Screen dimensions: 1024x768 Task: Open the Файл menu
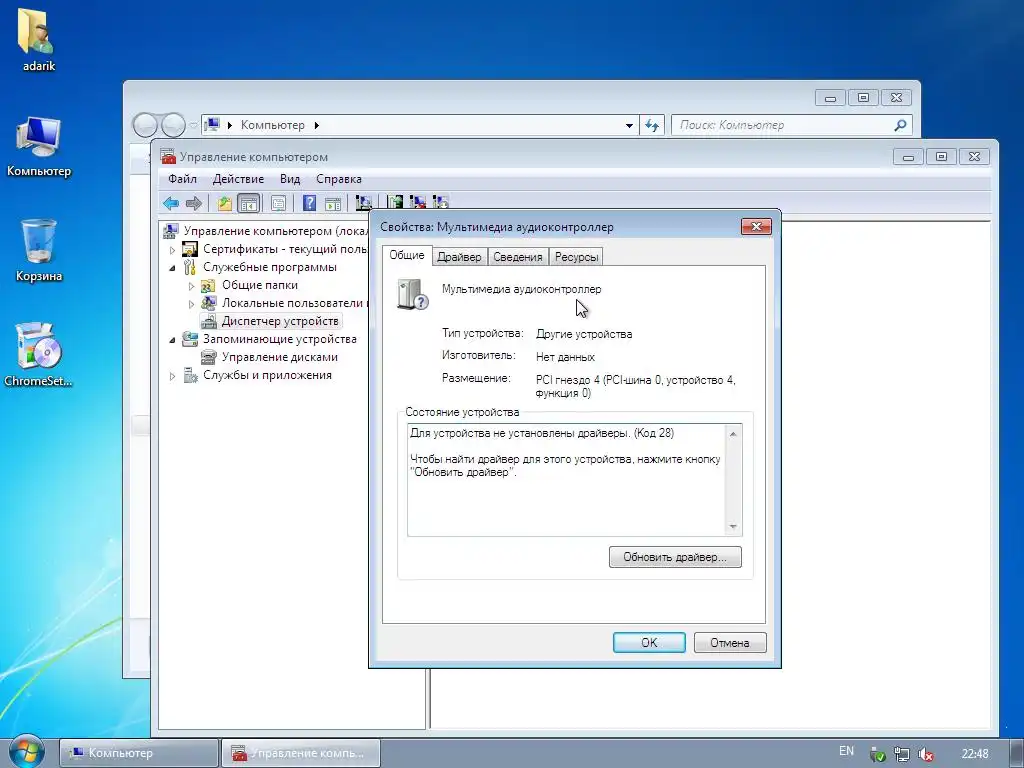pyautogui.click(x=182, y=179)
